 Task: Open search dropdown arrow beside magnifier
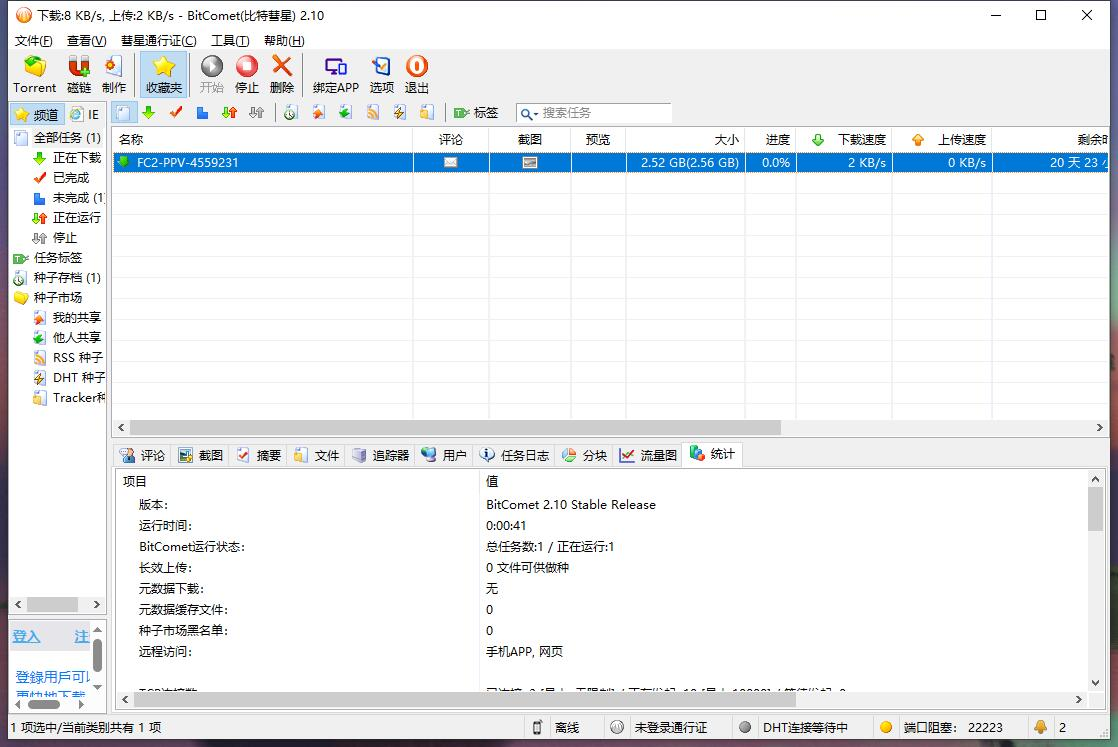[535, 114]
